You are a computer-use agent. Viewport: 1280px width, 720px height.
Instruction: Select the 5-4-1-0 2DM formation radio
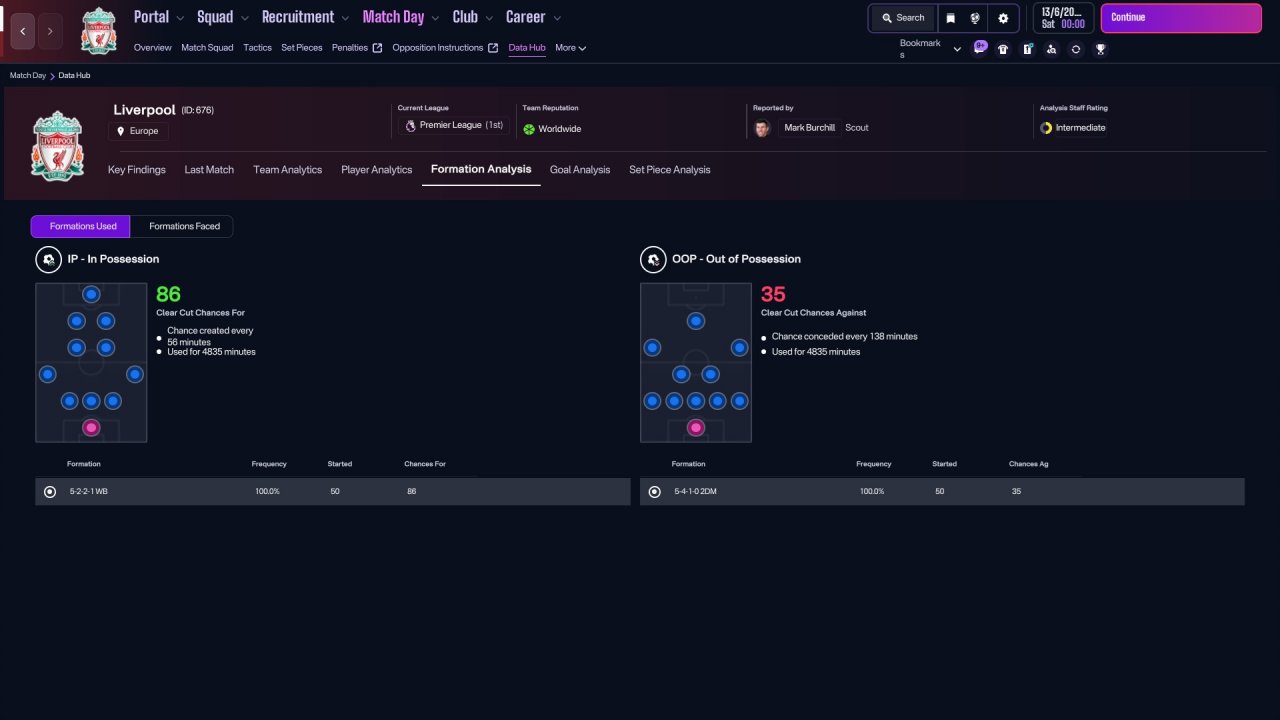[x=654, y=492]
